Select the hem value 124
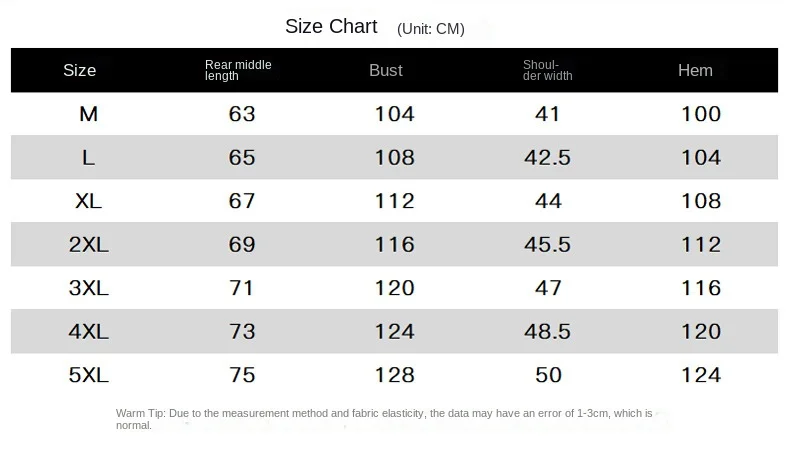 pyautogui.click(x=700, y=375)
